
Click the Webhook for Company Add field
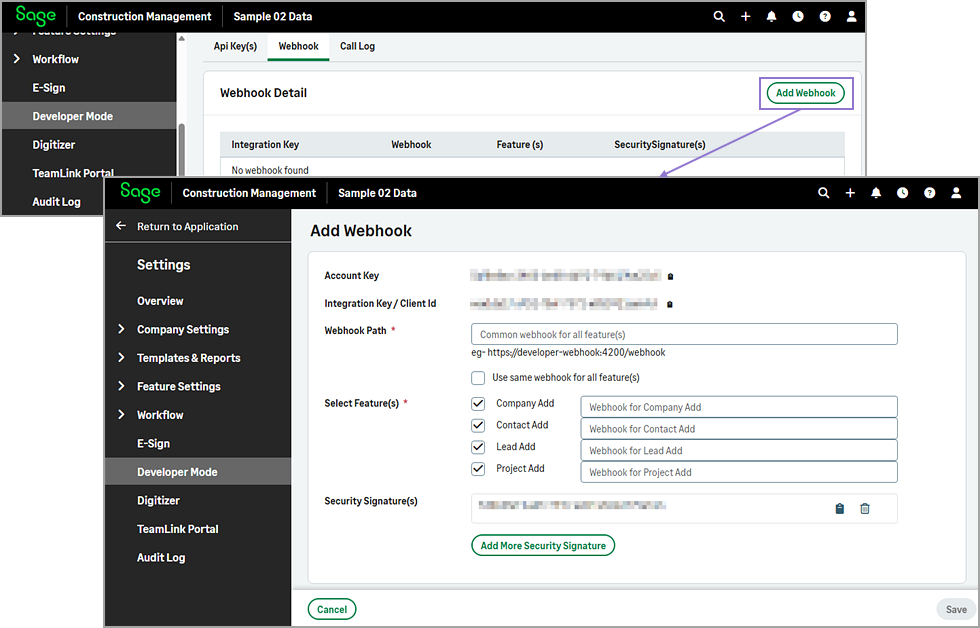point(739,407)
